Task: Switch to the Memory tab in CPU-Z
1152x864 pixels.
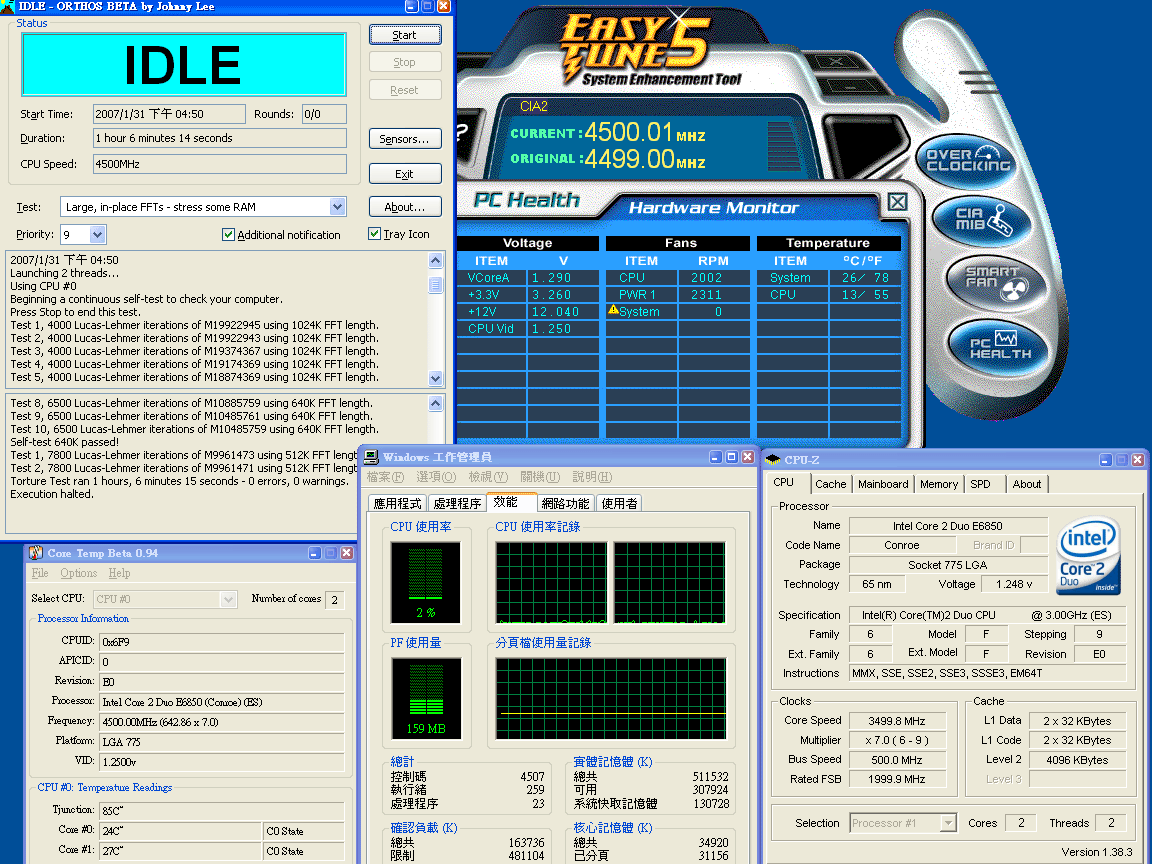Action: (x=938, y=484)
